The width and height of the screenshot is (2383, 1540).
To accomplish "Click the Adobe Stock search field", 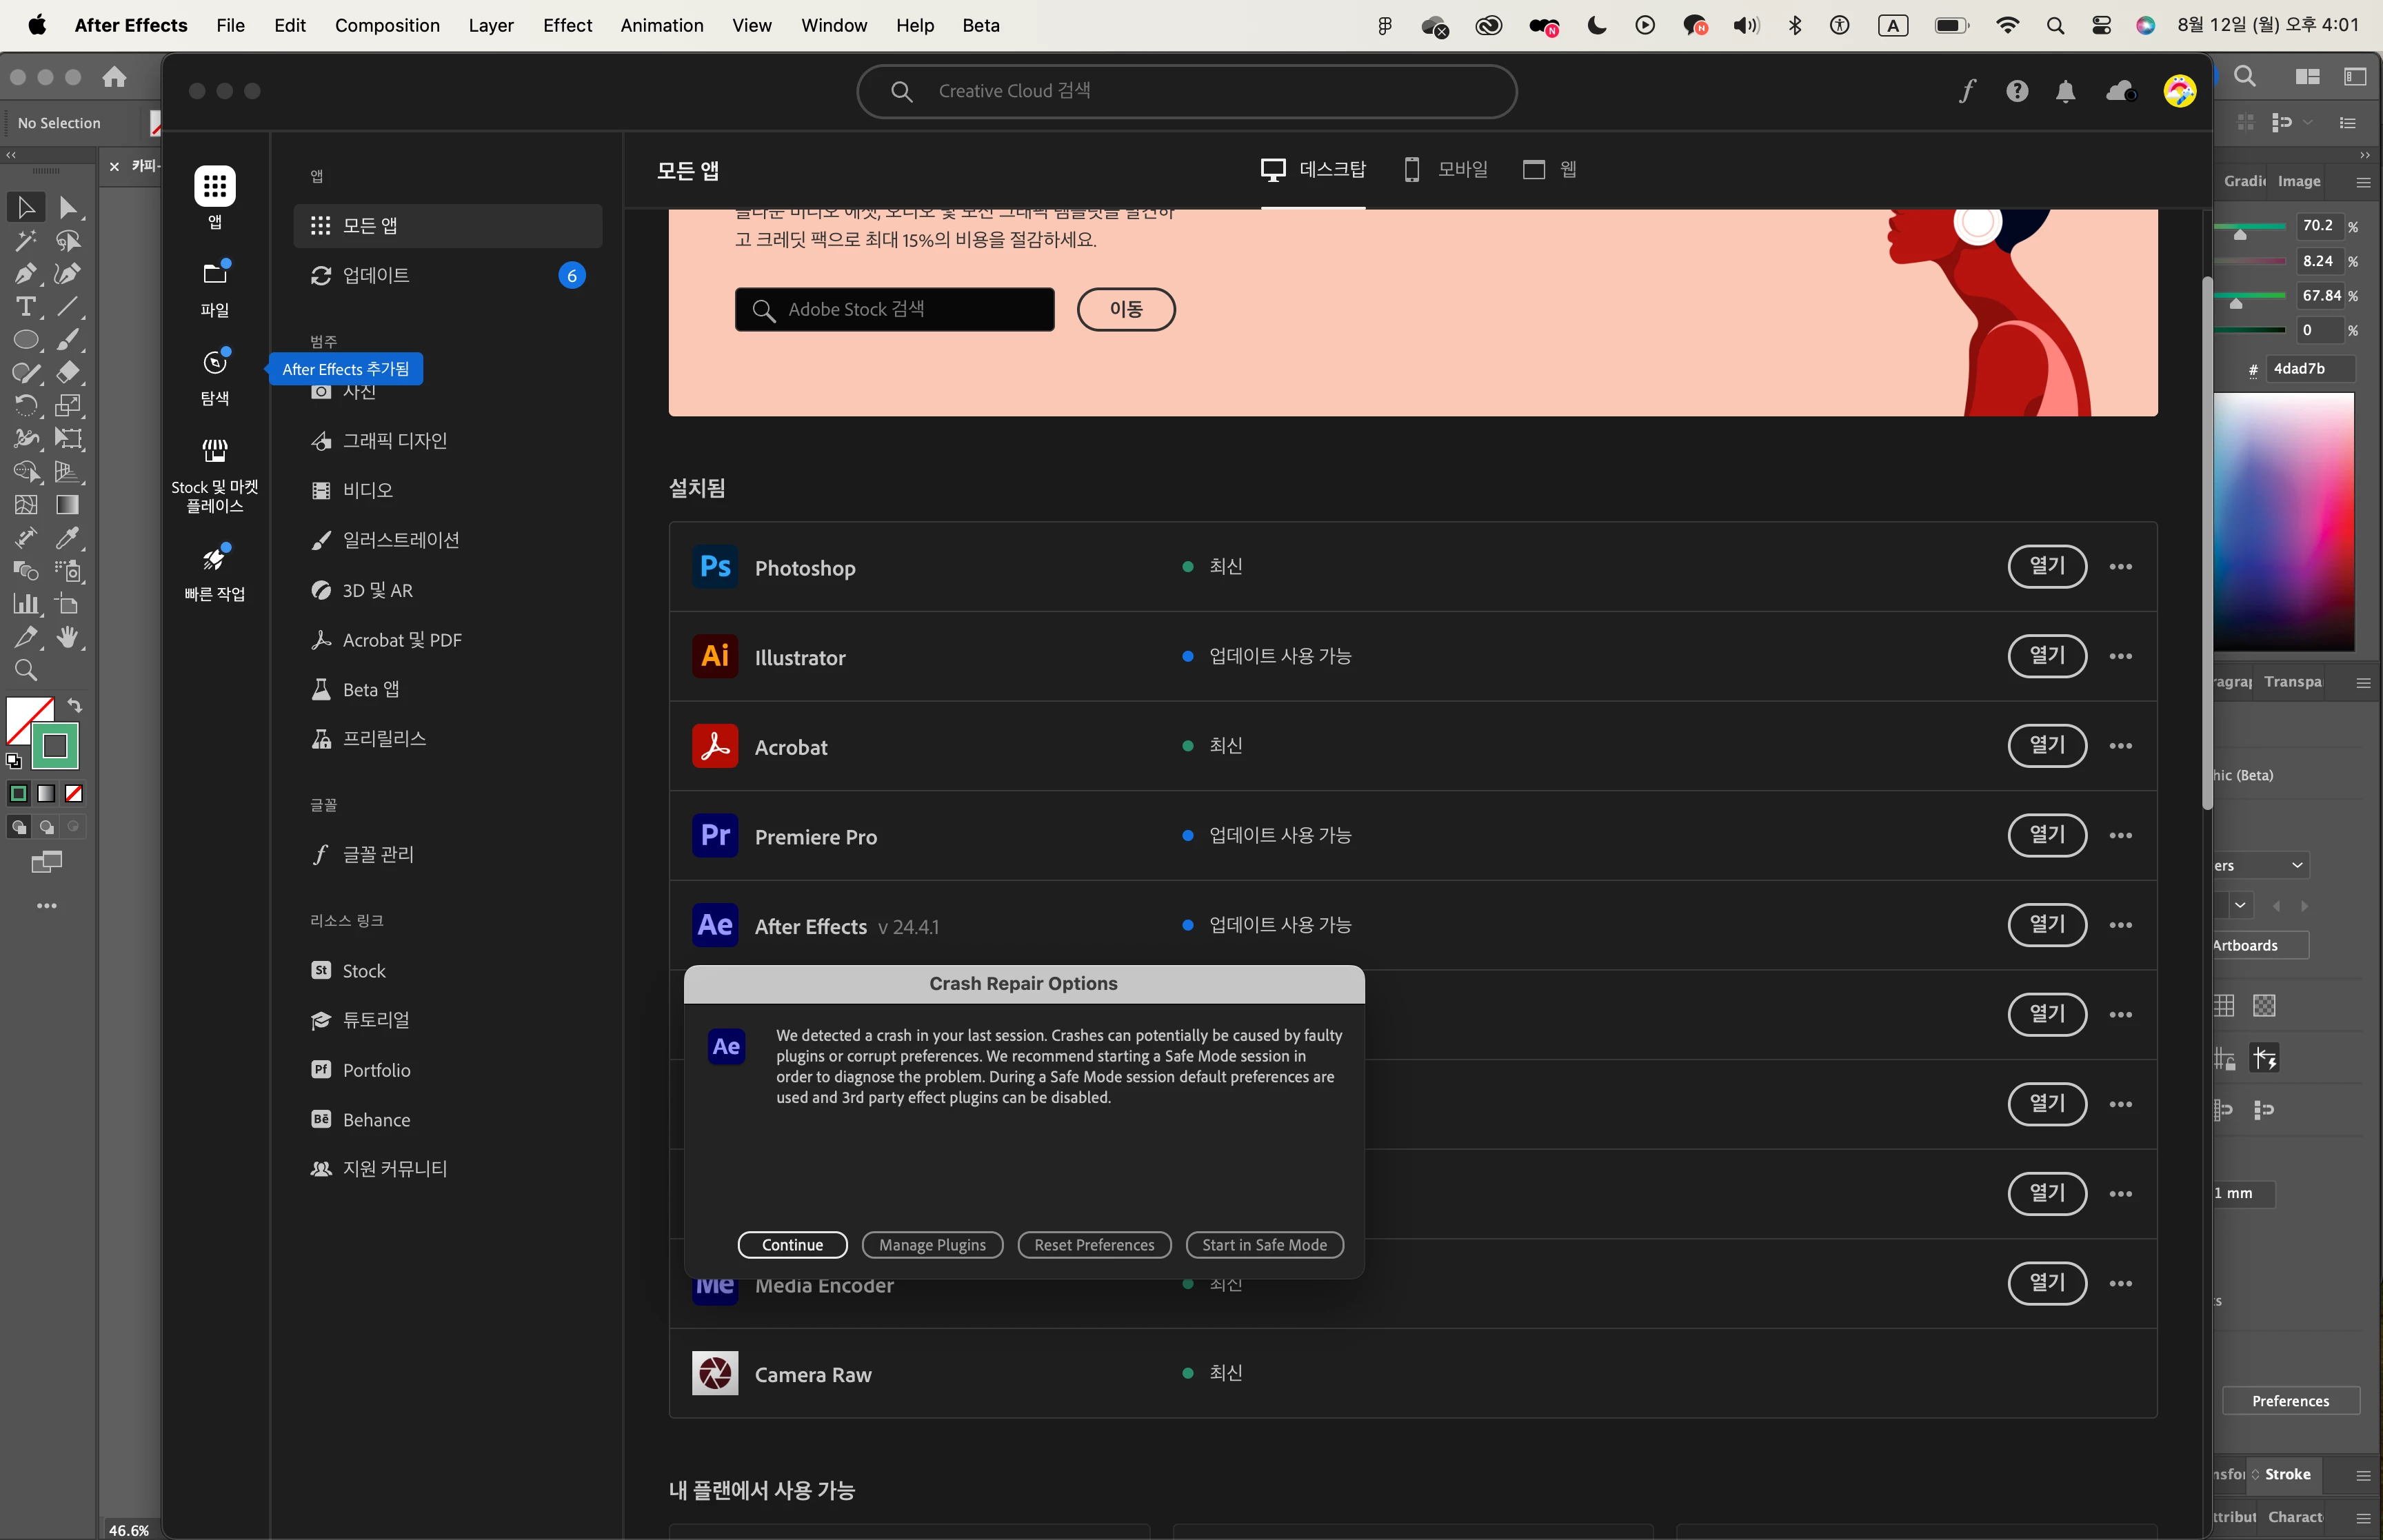I will click(895, 310).
